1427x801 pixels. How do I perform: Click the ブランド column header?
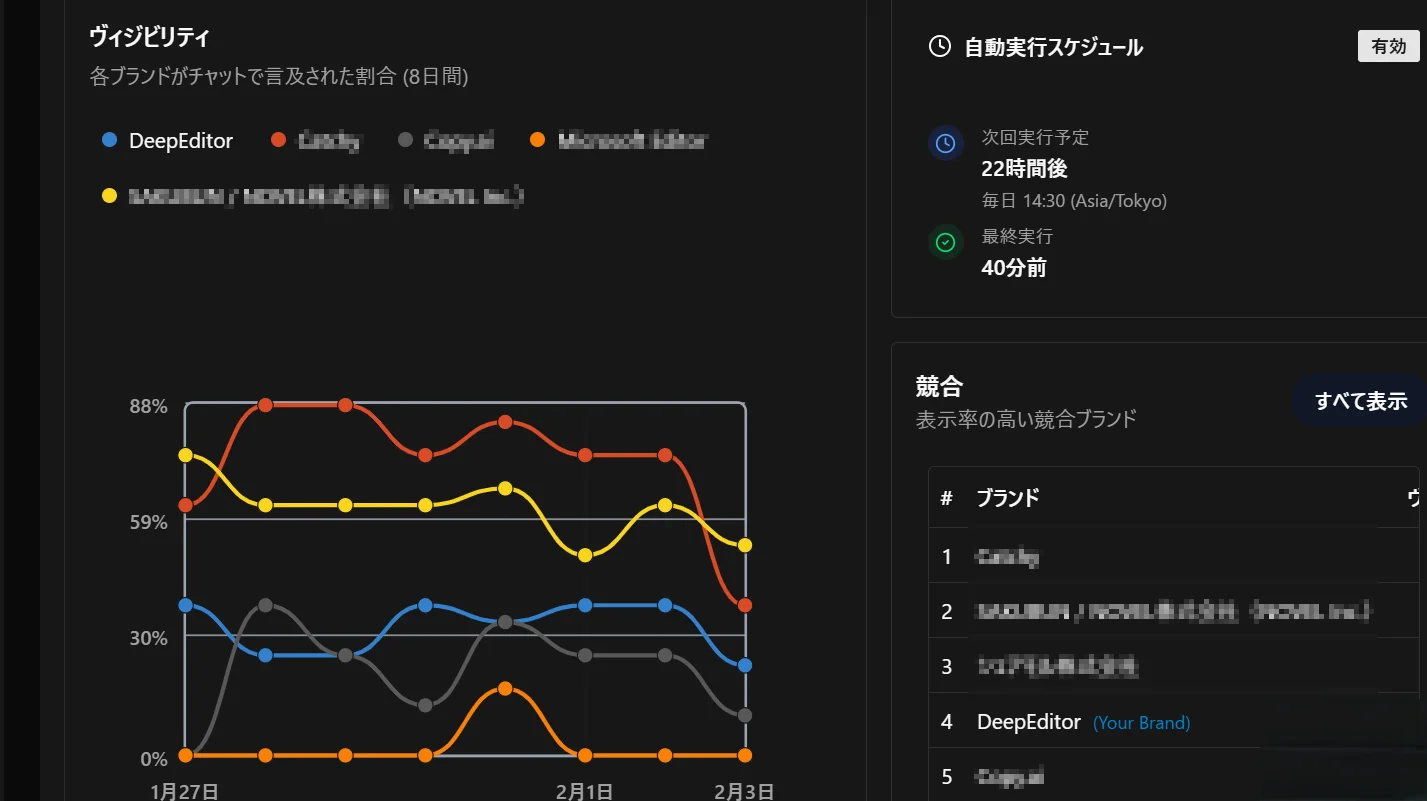pyautogui.click(x=1005, y=498)
